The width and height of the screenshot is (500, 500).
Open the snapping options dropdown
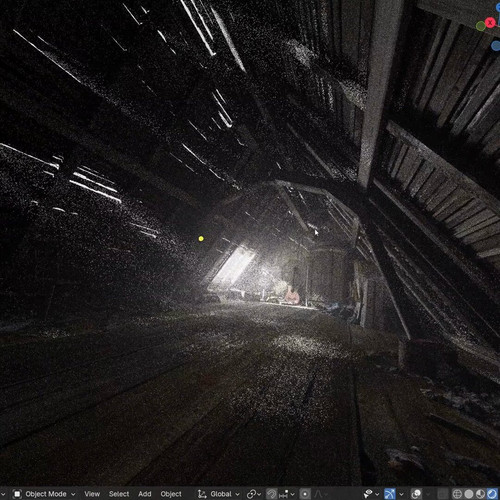click(287, 494)
